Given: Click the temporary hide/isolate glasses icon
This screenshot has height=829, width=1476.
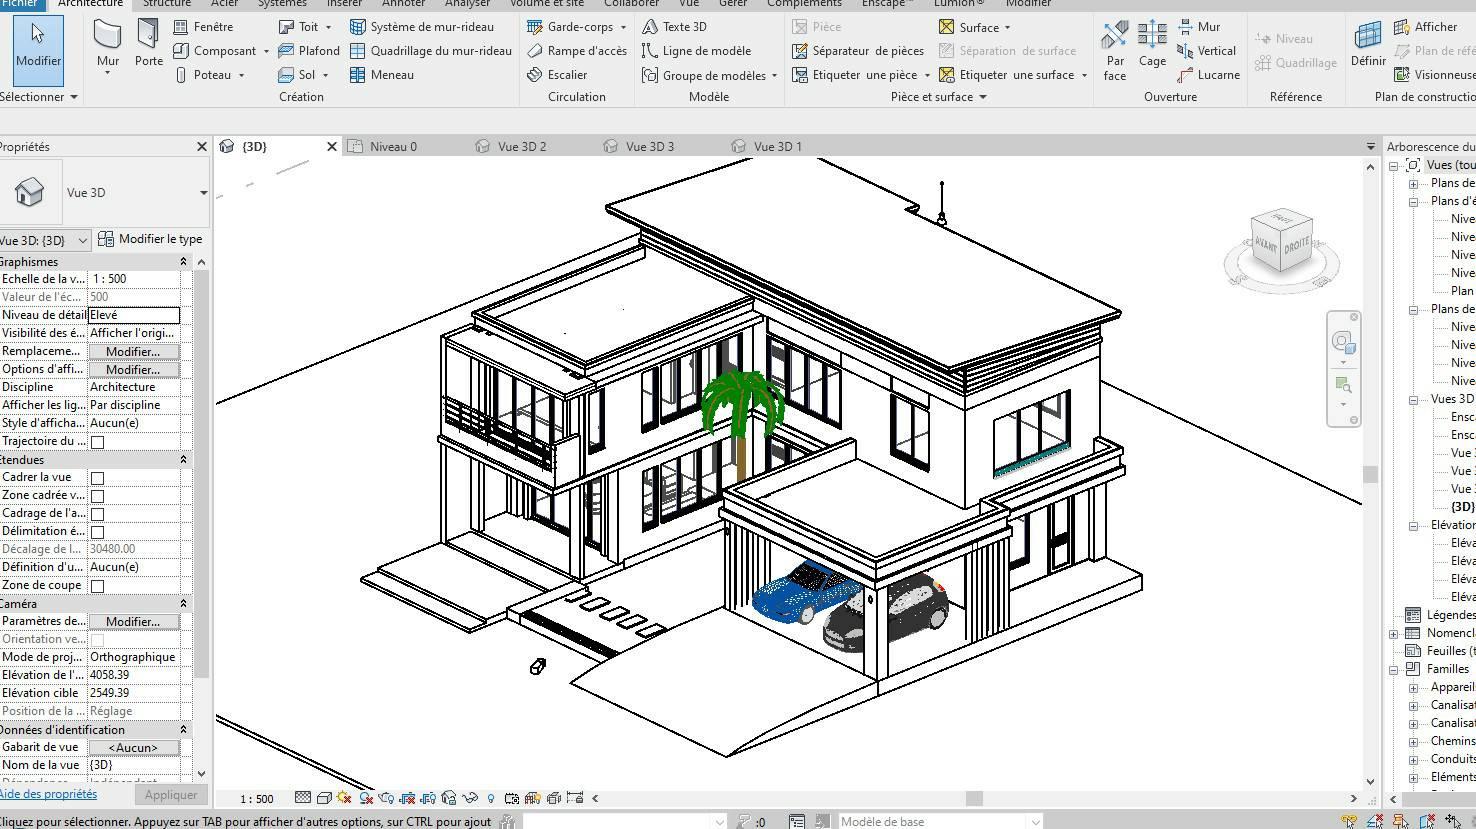Looking at the screenshot, I should [470, 798].
